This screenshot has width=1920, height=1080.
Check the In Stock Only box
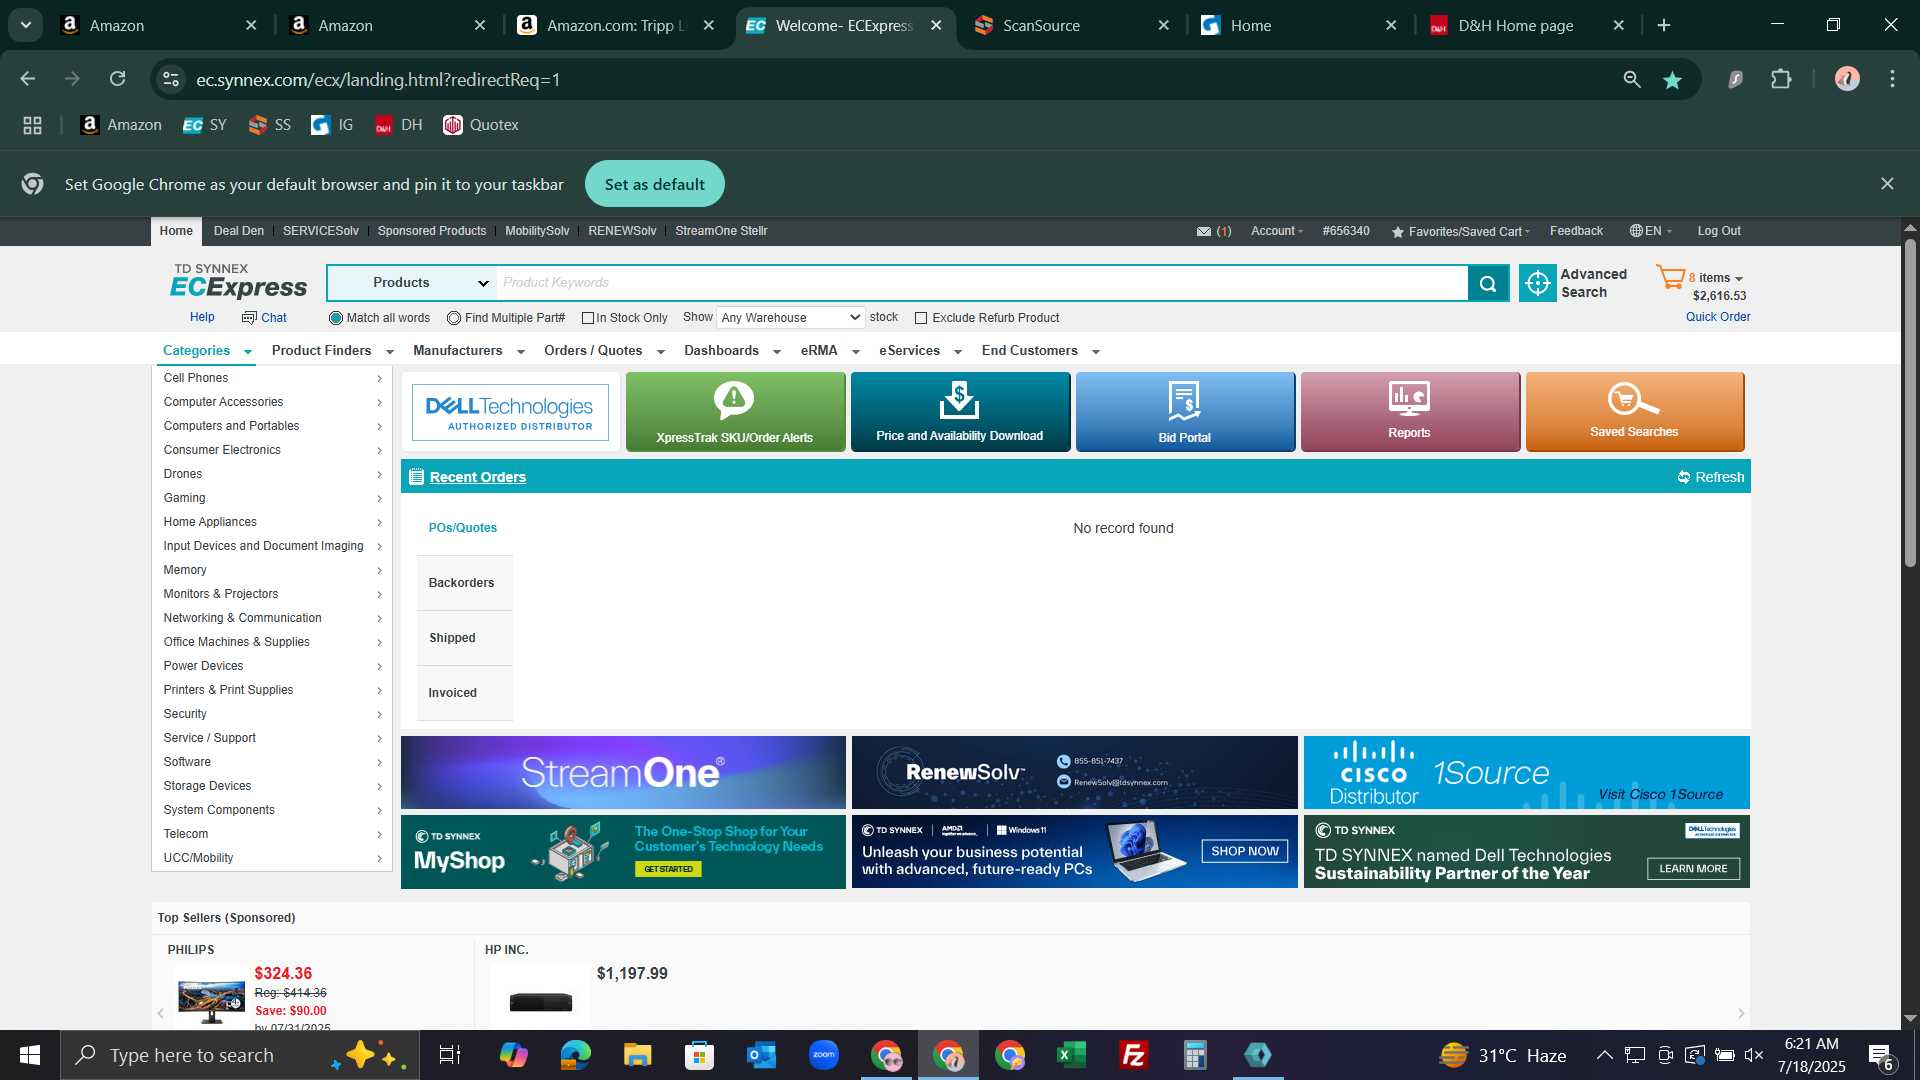pyautogui.click(x=588, y=318)
